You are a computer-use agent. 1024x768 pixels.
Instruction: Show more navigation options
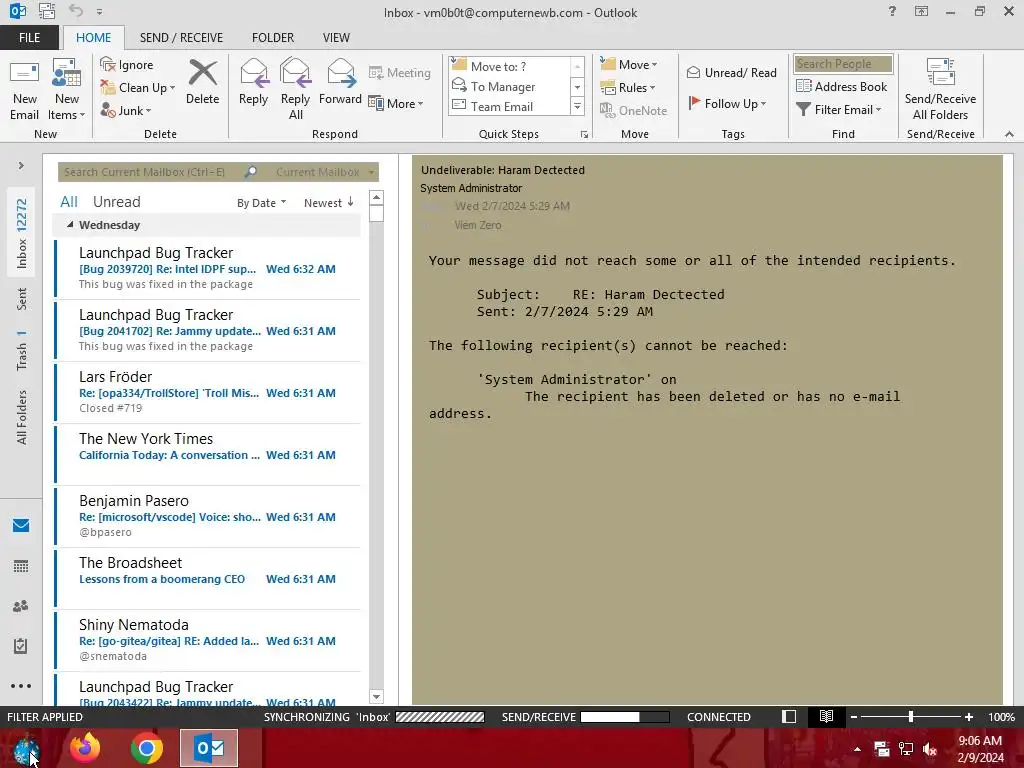[x=21, y=686]
